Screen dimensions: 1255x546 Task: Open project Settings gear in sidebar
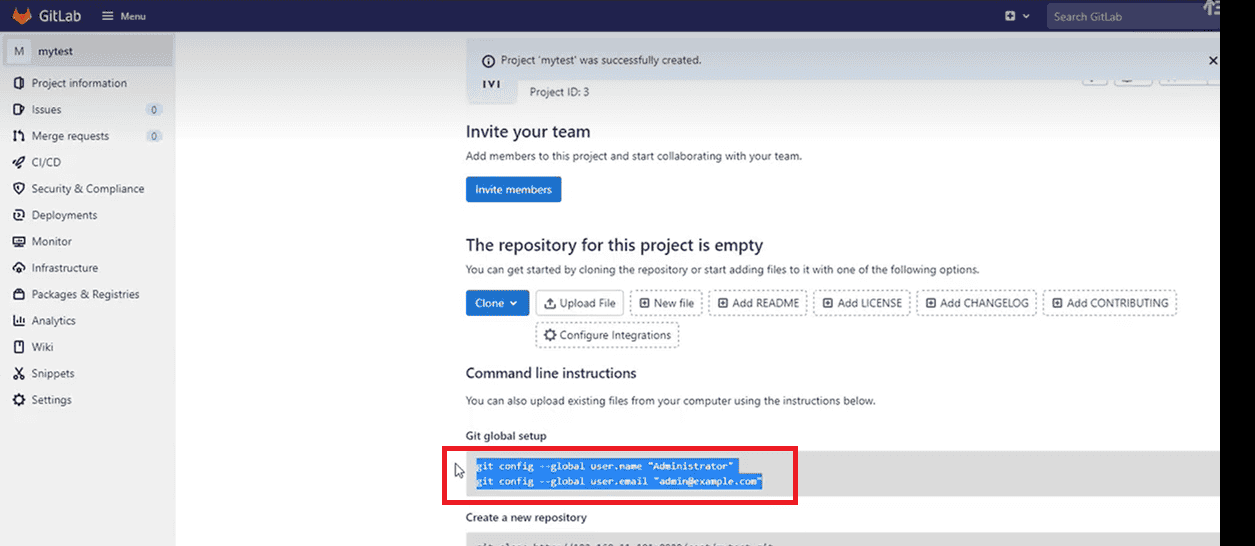tap(51, 400)
